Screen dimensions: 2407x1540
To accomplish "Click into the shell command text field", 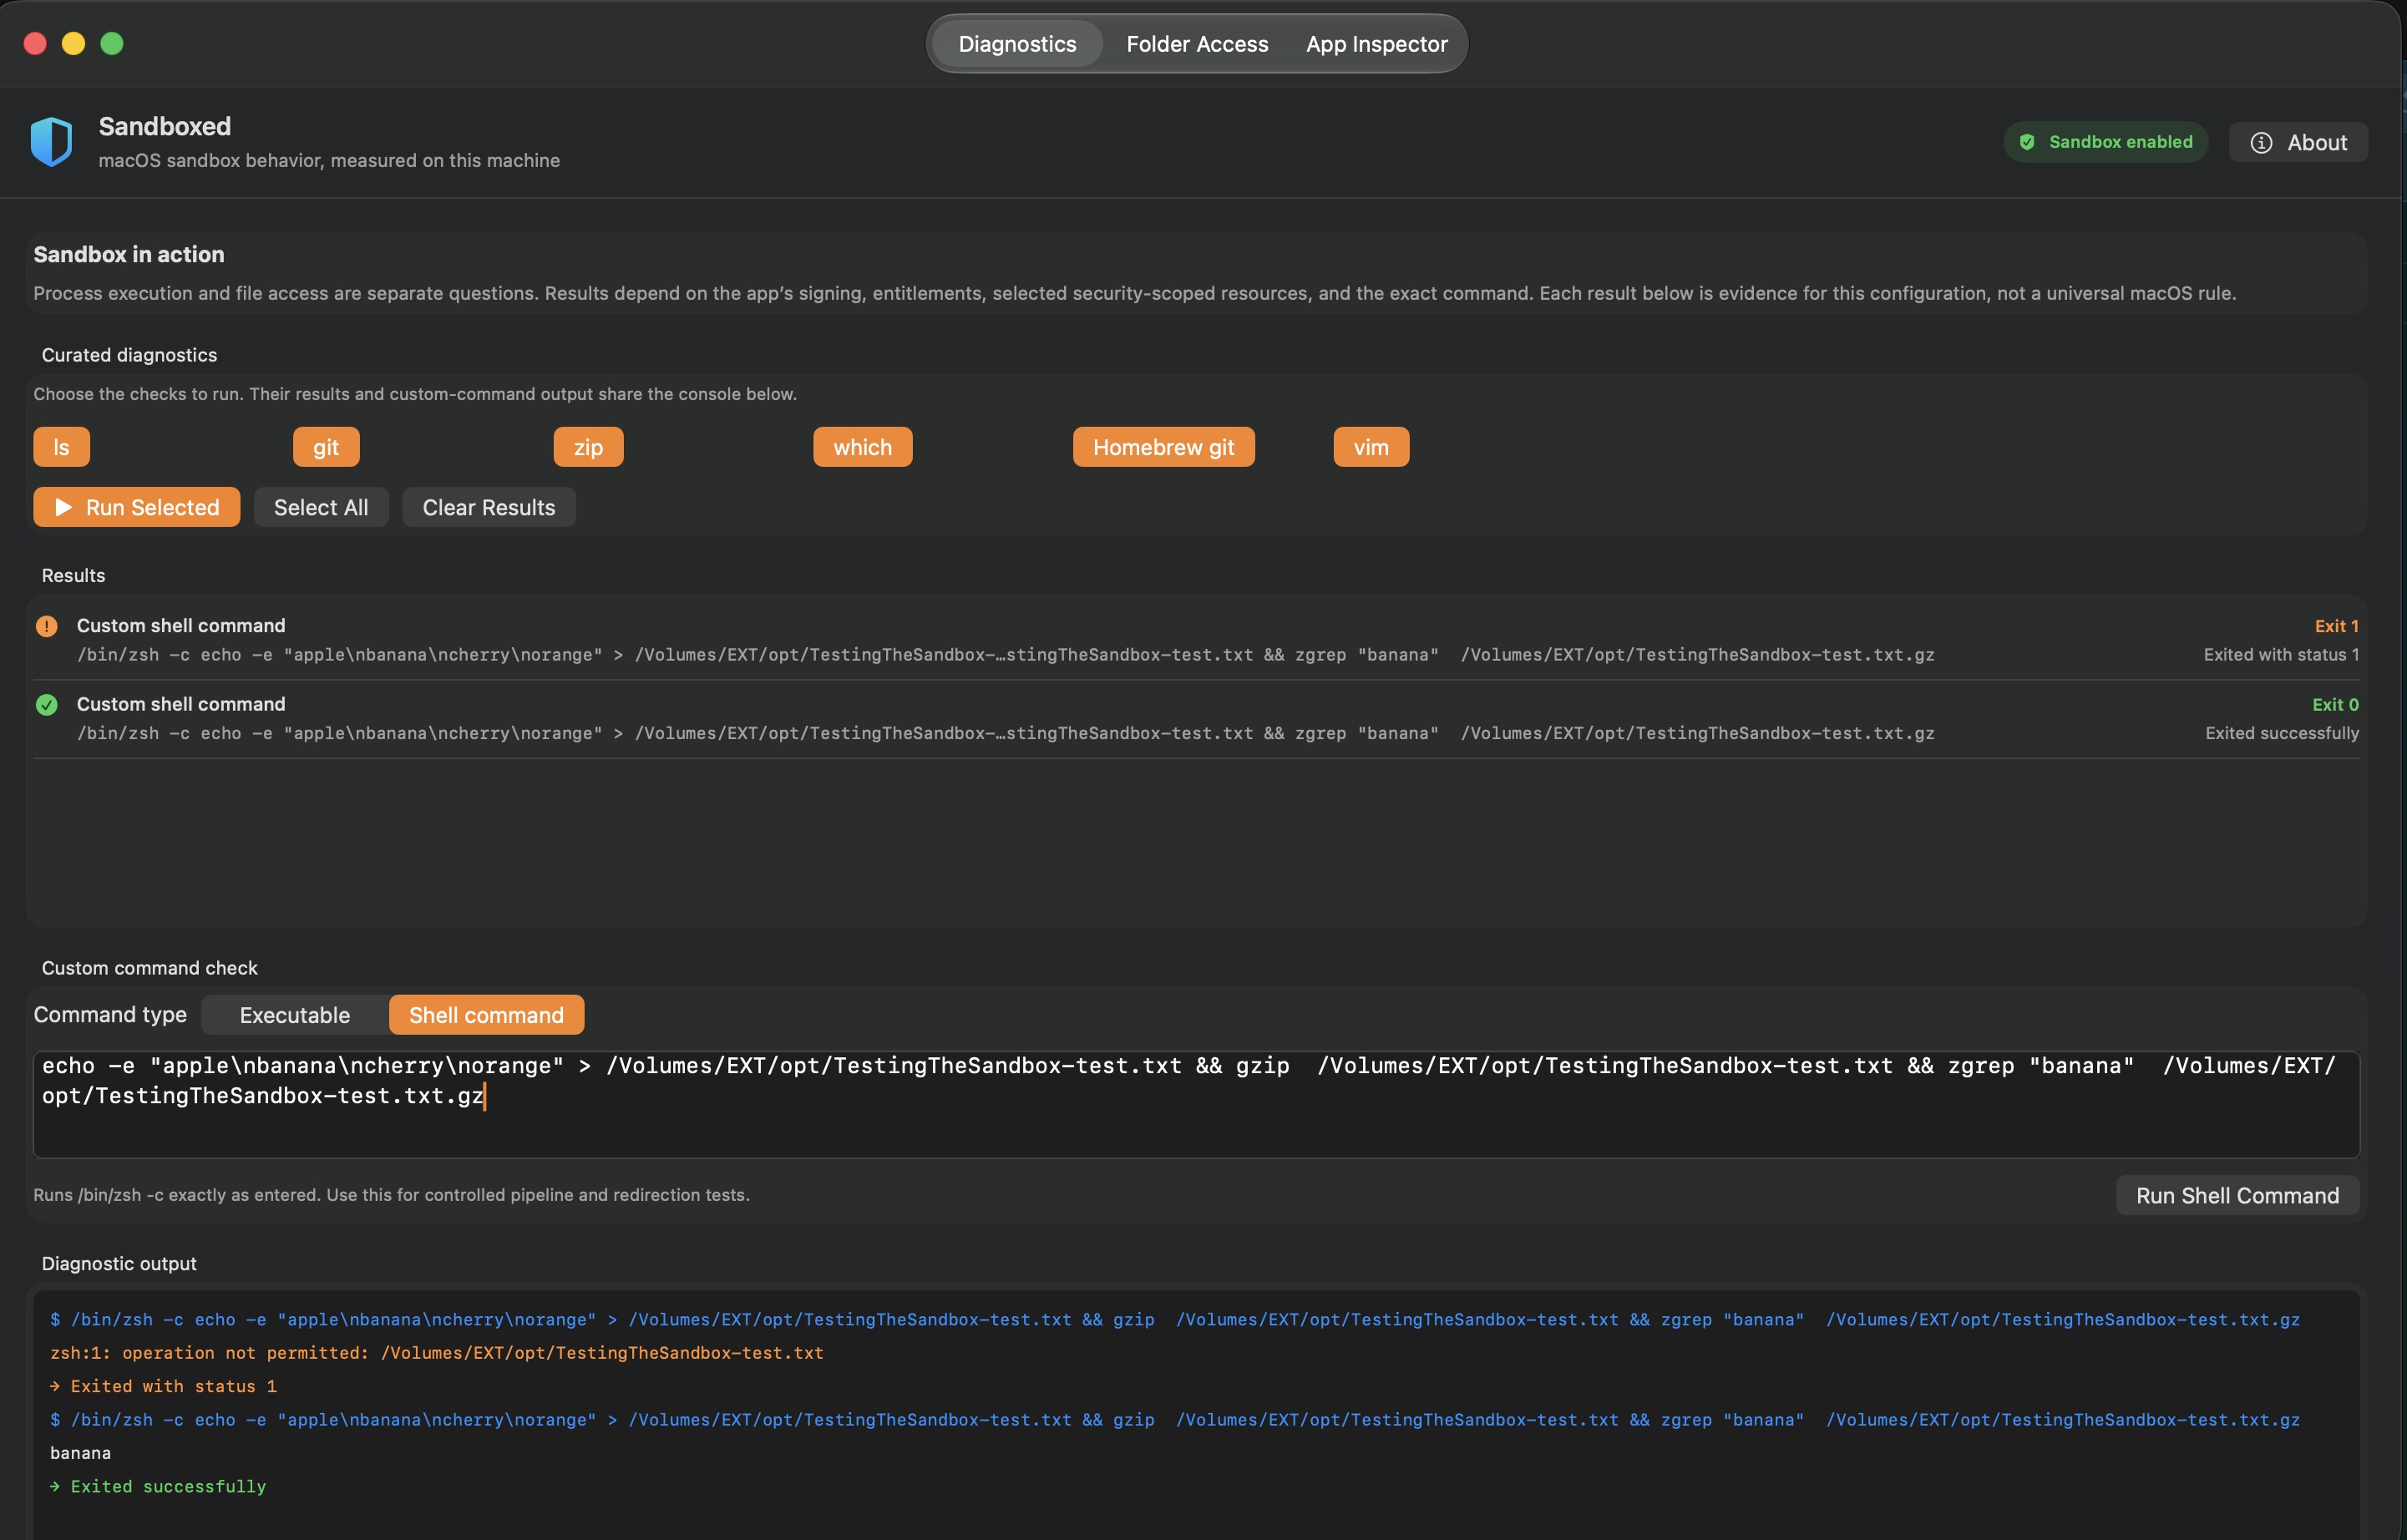I will click(1196, 1105).
